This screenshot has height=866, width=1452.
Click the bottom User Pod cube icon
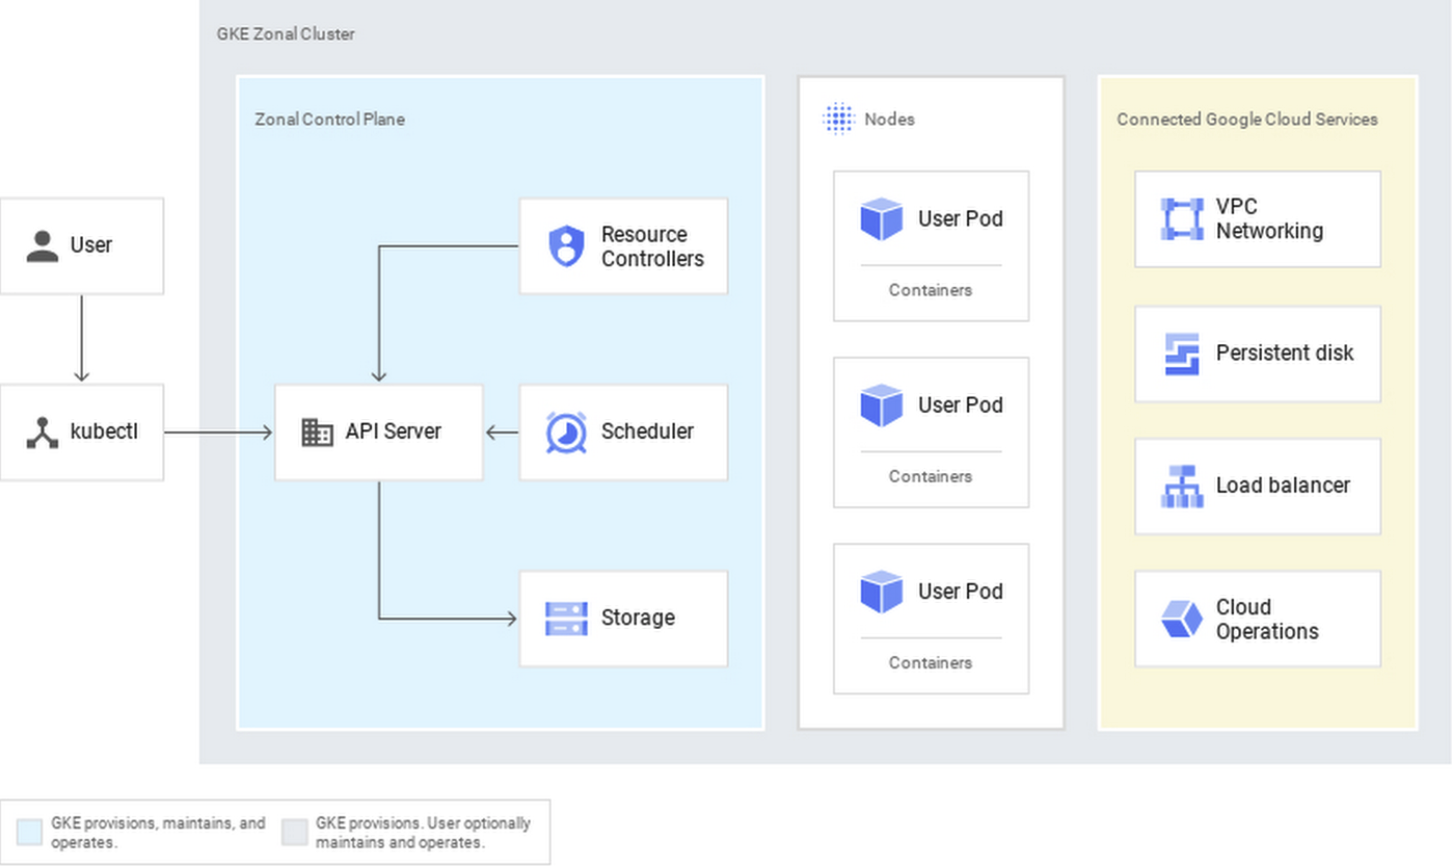(x=881, y=592)
